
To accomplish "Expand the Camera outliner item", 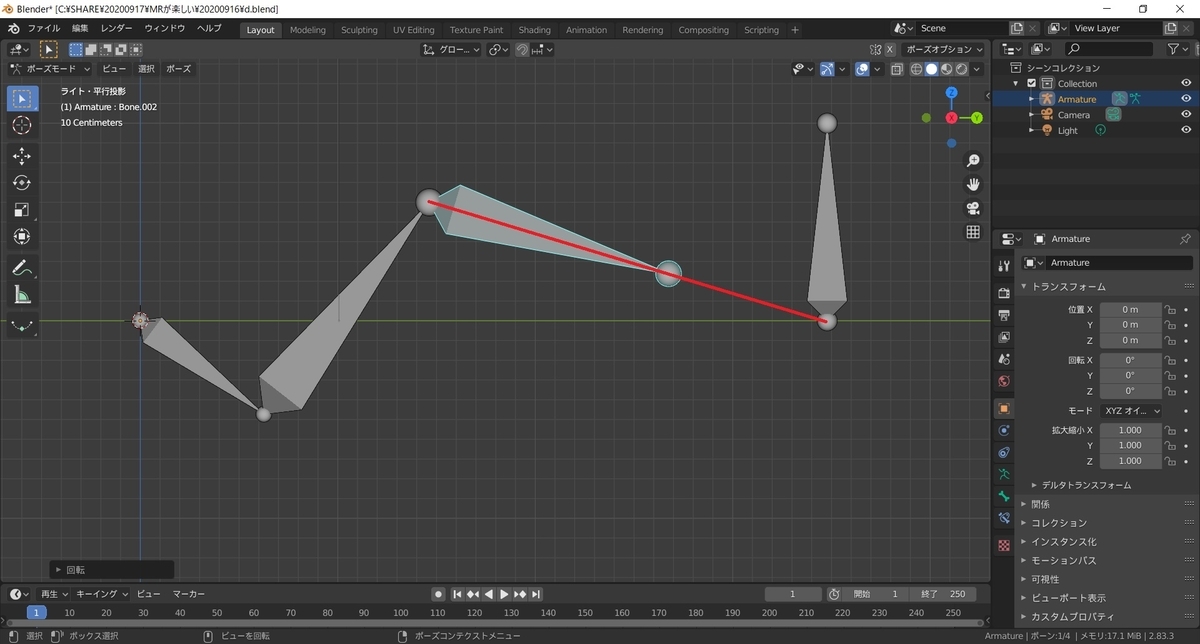I will (1032, 115).
